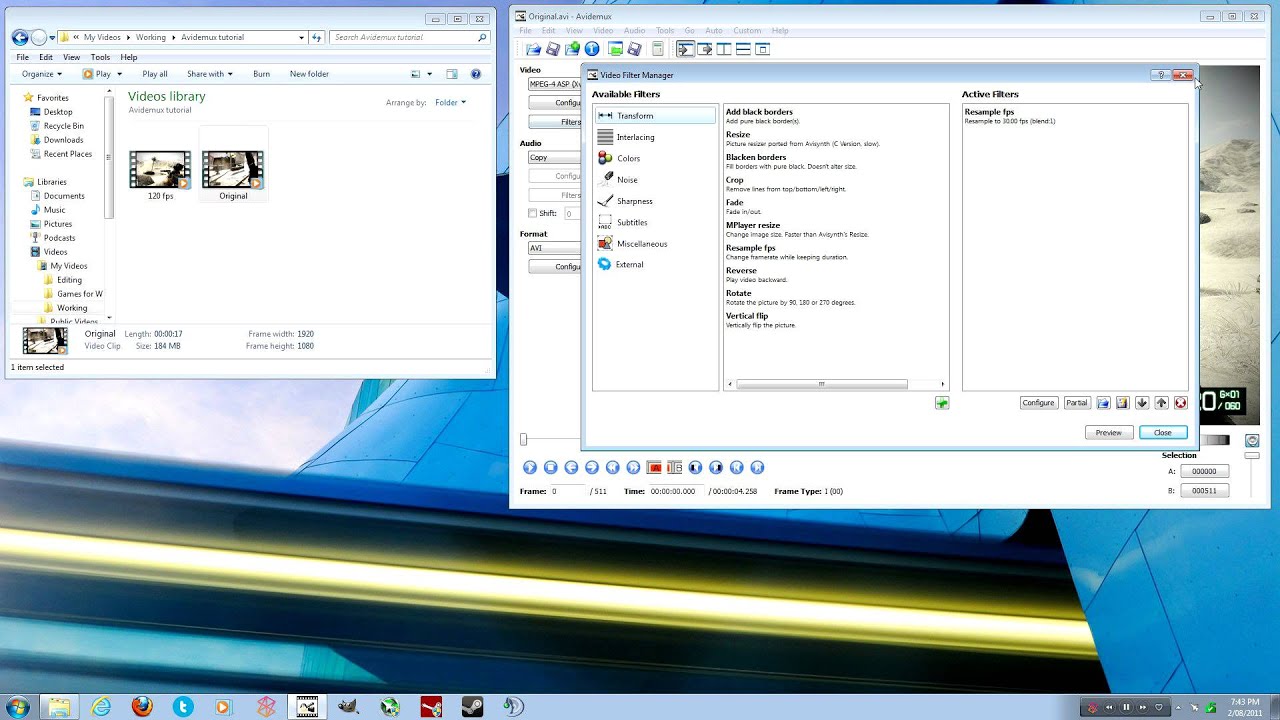1280x720 pixels.
Task: Open the Share with dropdown in Explorer
Action: click(209, 74)
